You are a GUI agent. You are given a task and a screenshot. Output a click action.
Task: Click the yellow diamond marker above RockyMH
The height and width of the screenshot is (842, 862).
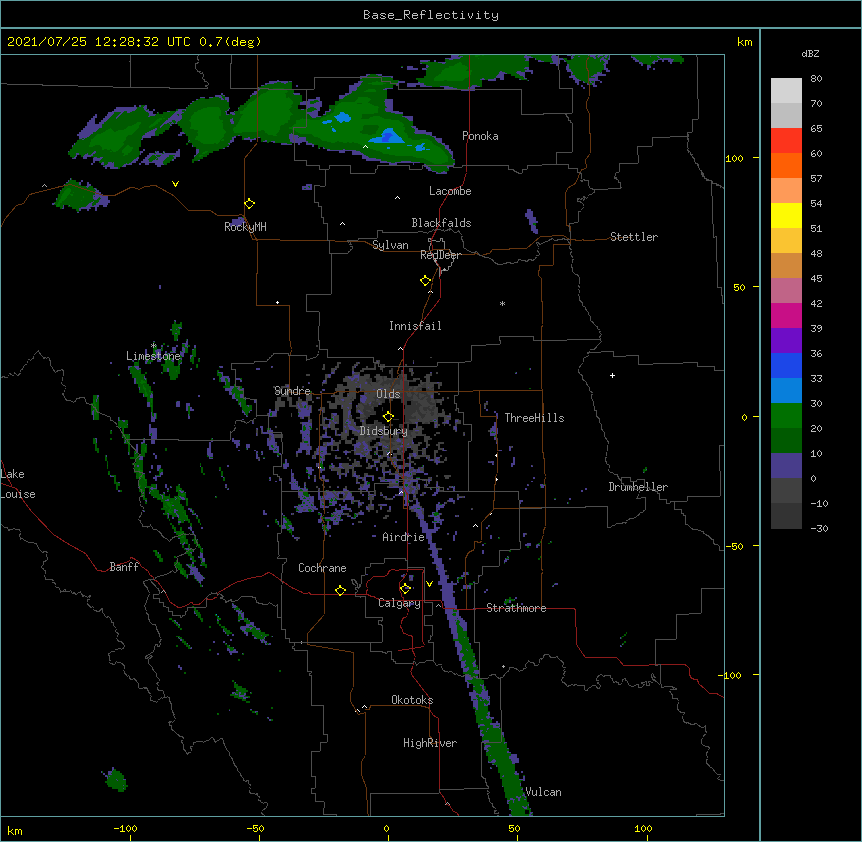pyautogui.click(x=249, y=204)
